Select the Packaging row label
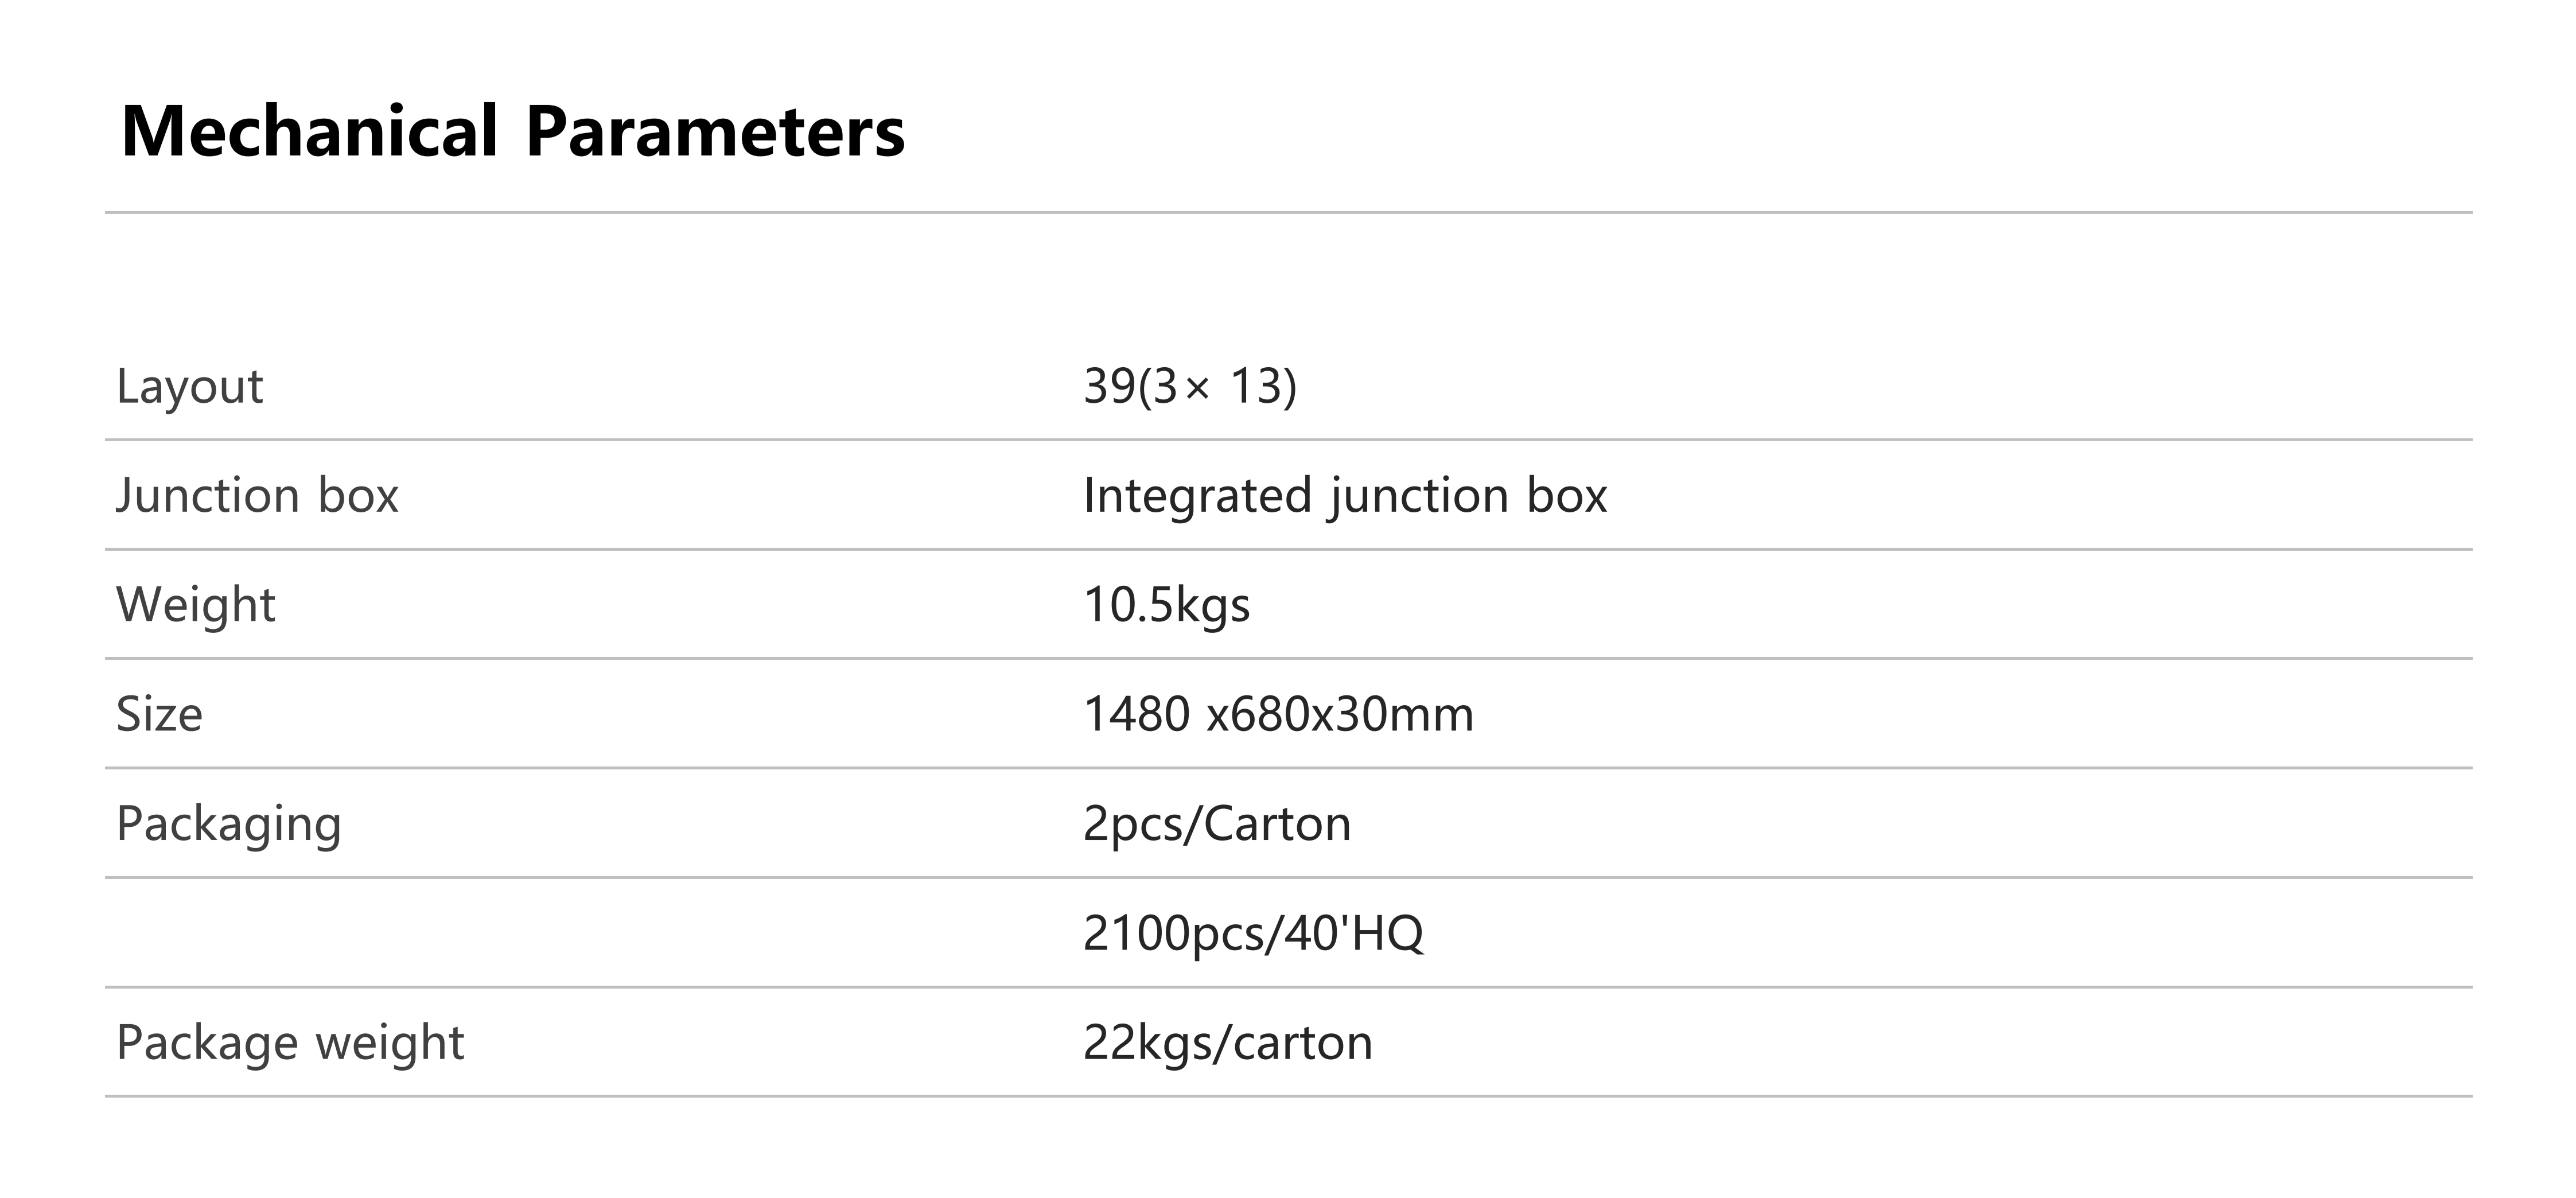Viewport: 2576px width, 1198px height. (x=229, y=825)
